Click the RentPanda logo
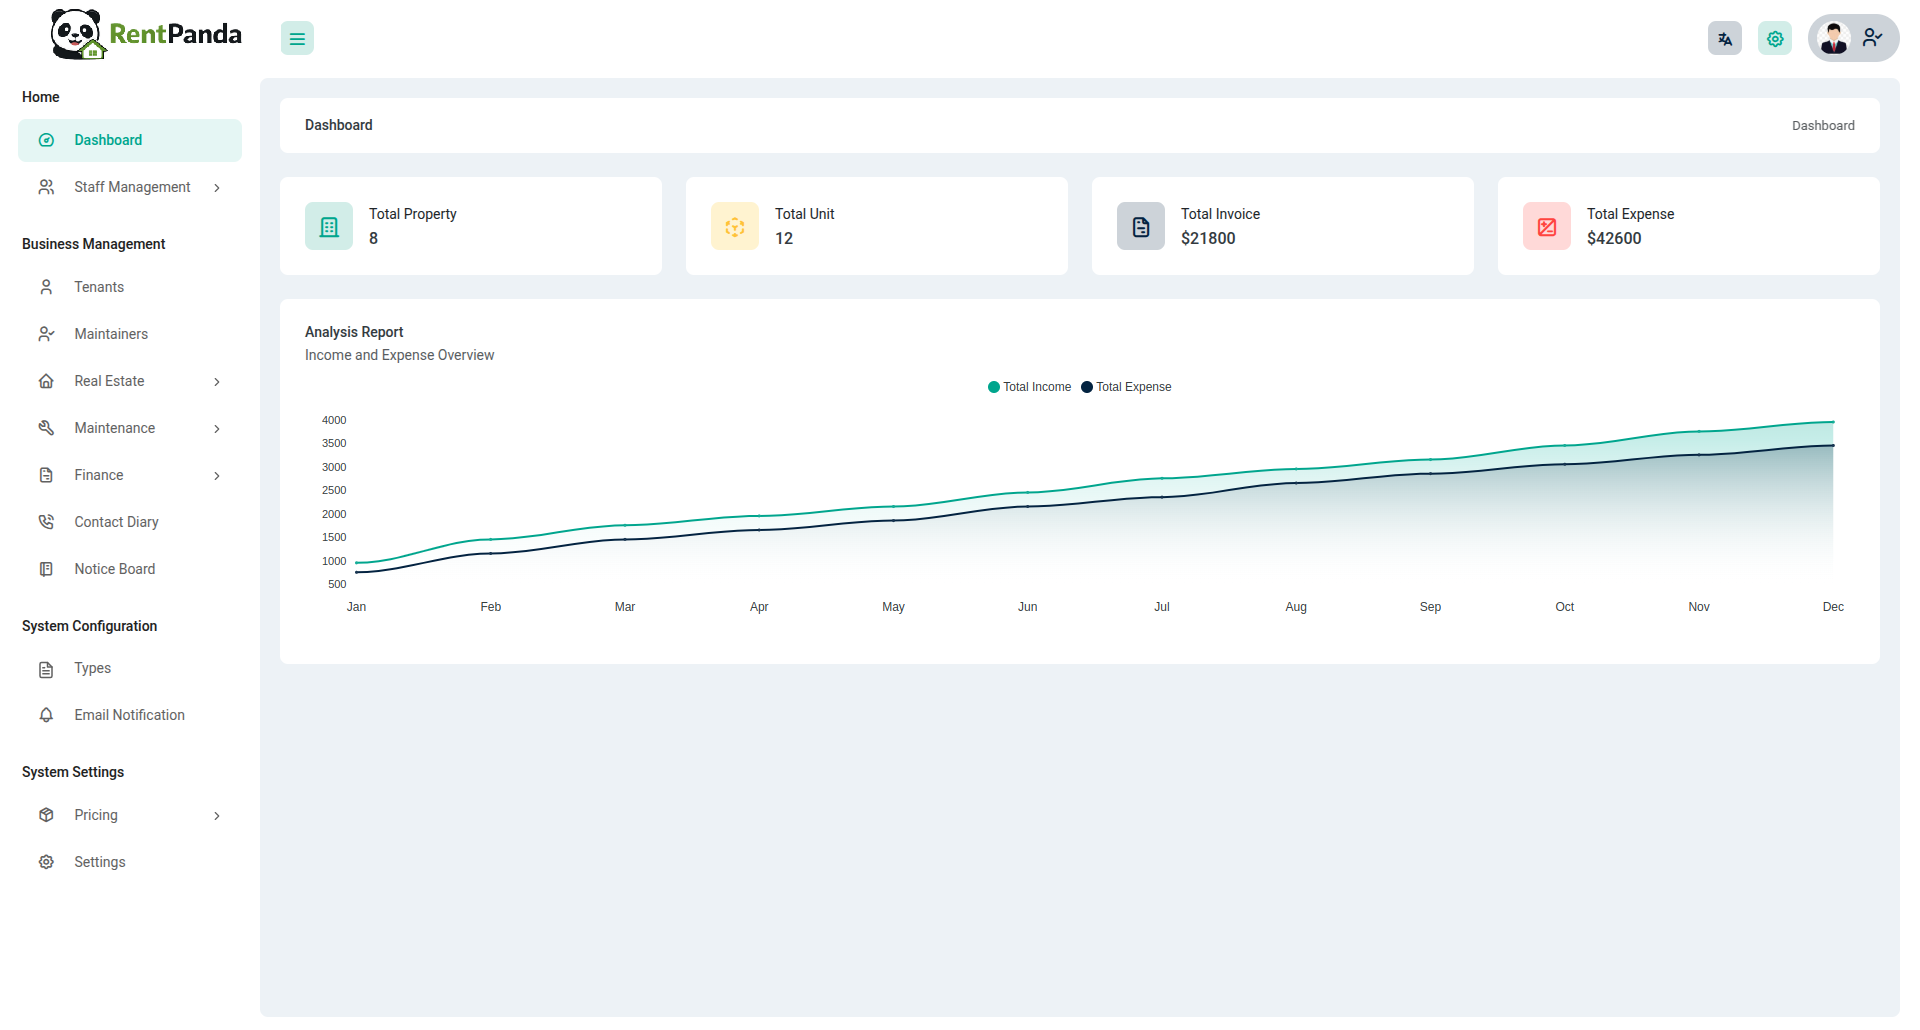The height and width of the screenshot is (1030, 1920). pyautogui.click(x=146, y=35)
